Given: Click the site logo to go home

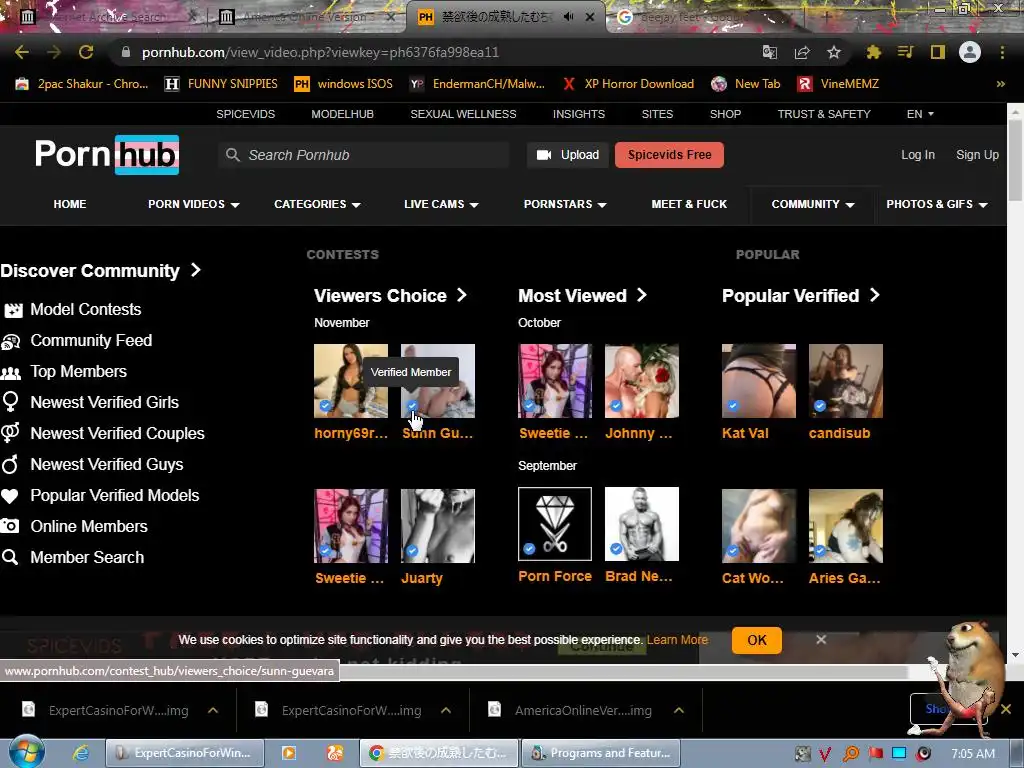Looking at the screenshot, I should 107,155.
